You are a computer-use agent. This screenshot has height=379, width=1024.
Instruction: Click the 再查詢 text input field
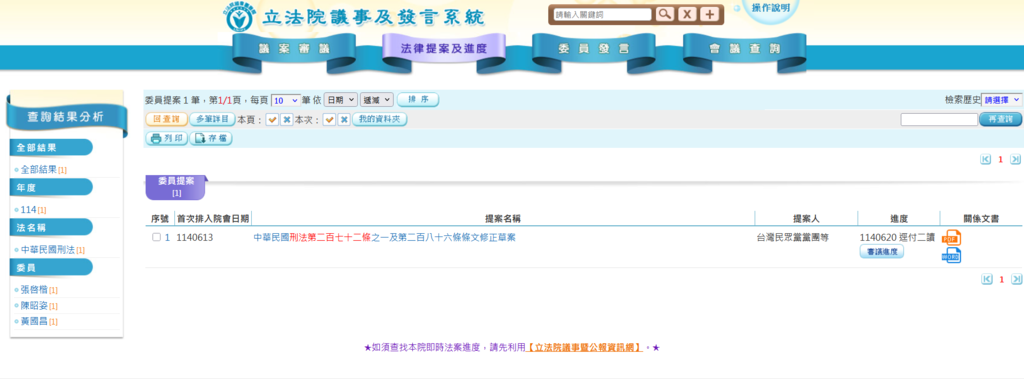939,120
